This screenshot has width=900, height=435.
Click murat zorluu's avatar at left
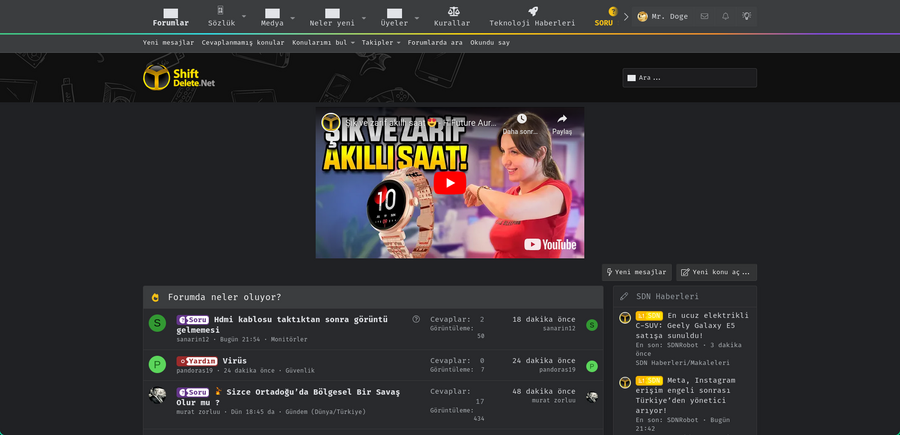click(x=157, y=395)
